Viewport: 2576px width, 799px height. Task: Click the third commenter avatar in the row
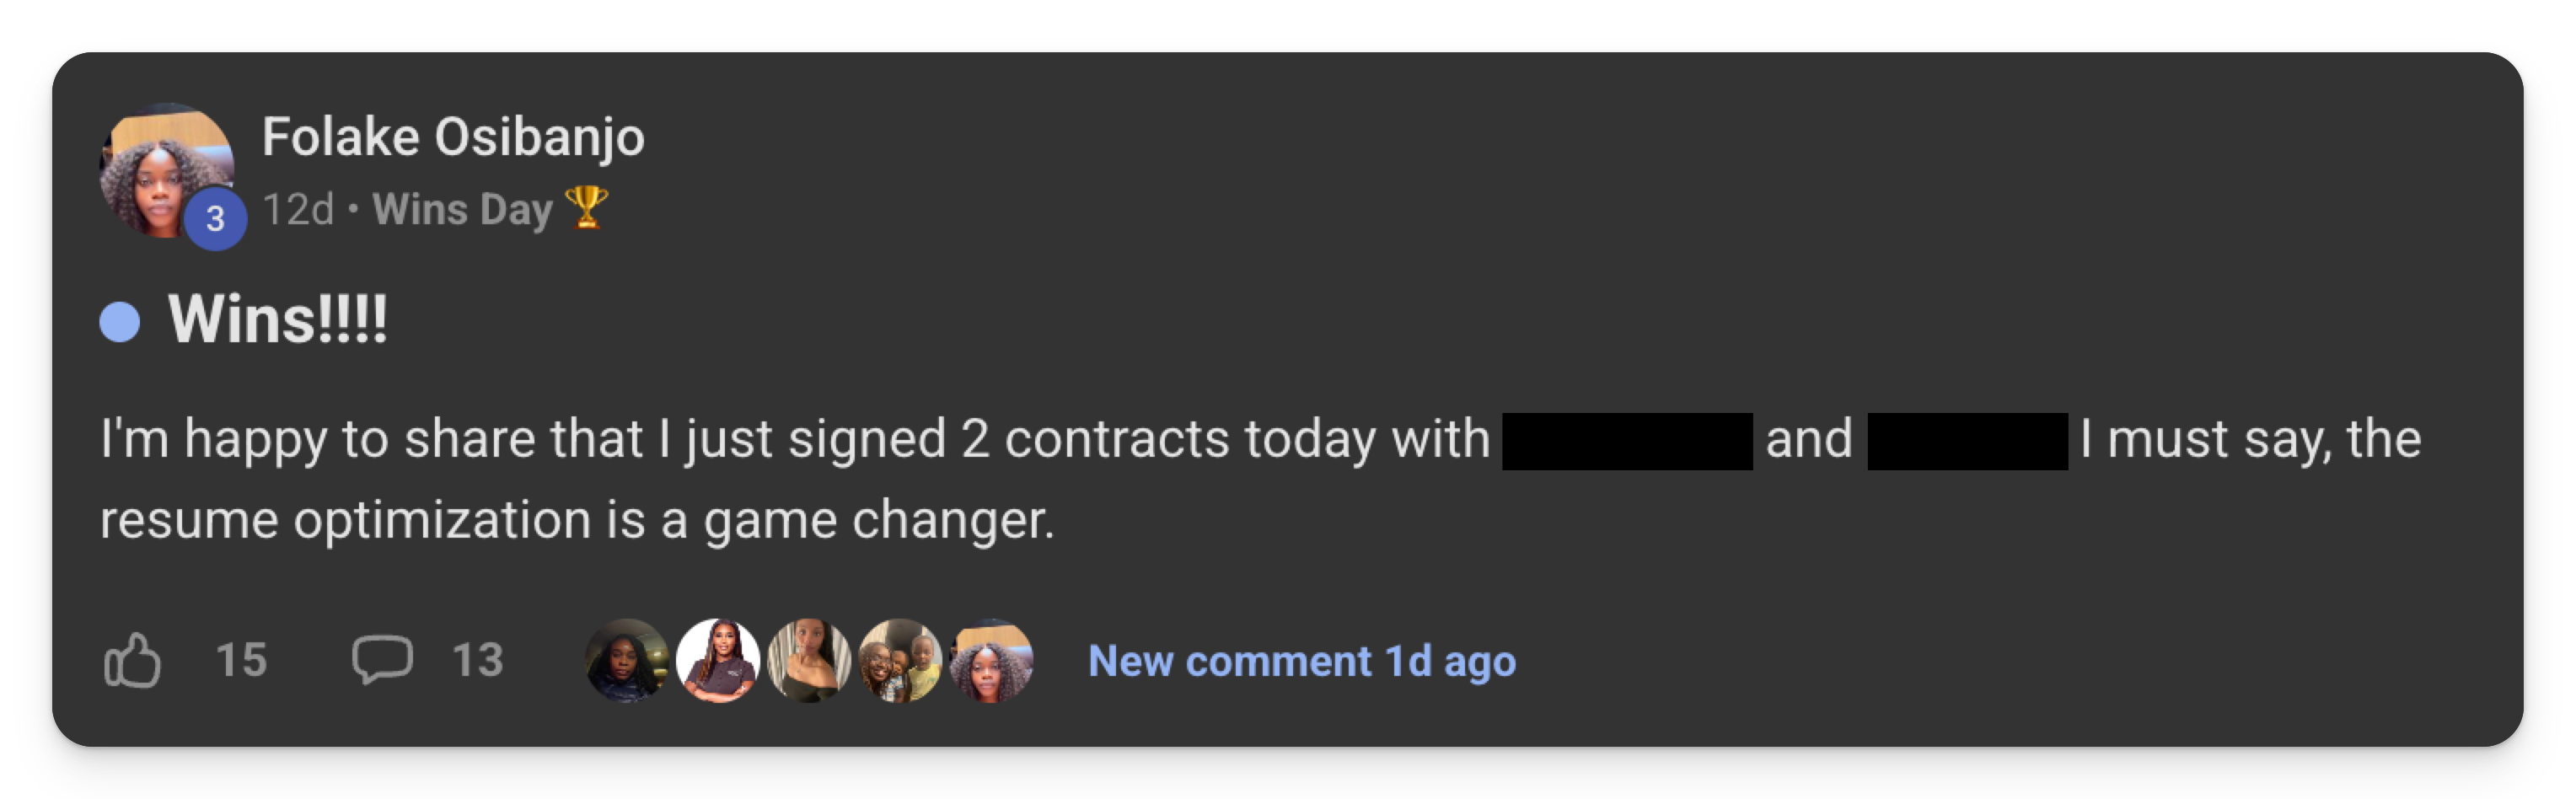pyautogui.click(x=808, y=660)
